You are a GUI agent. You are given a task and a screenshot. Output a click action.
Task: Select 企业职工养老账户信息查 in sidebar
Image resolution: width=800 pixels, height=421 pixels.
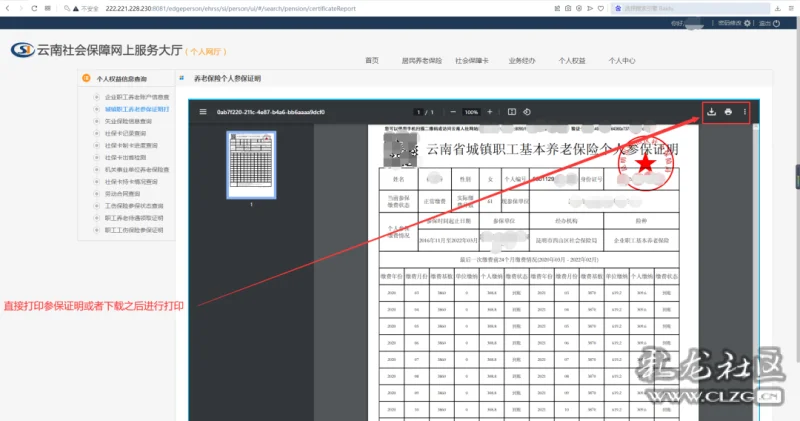pos(137,97)
